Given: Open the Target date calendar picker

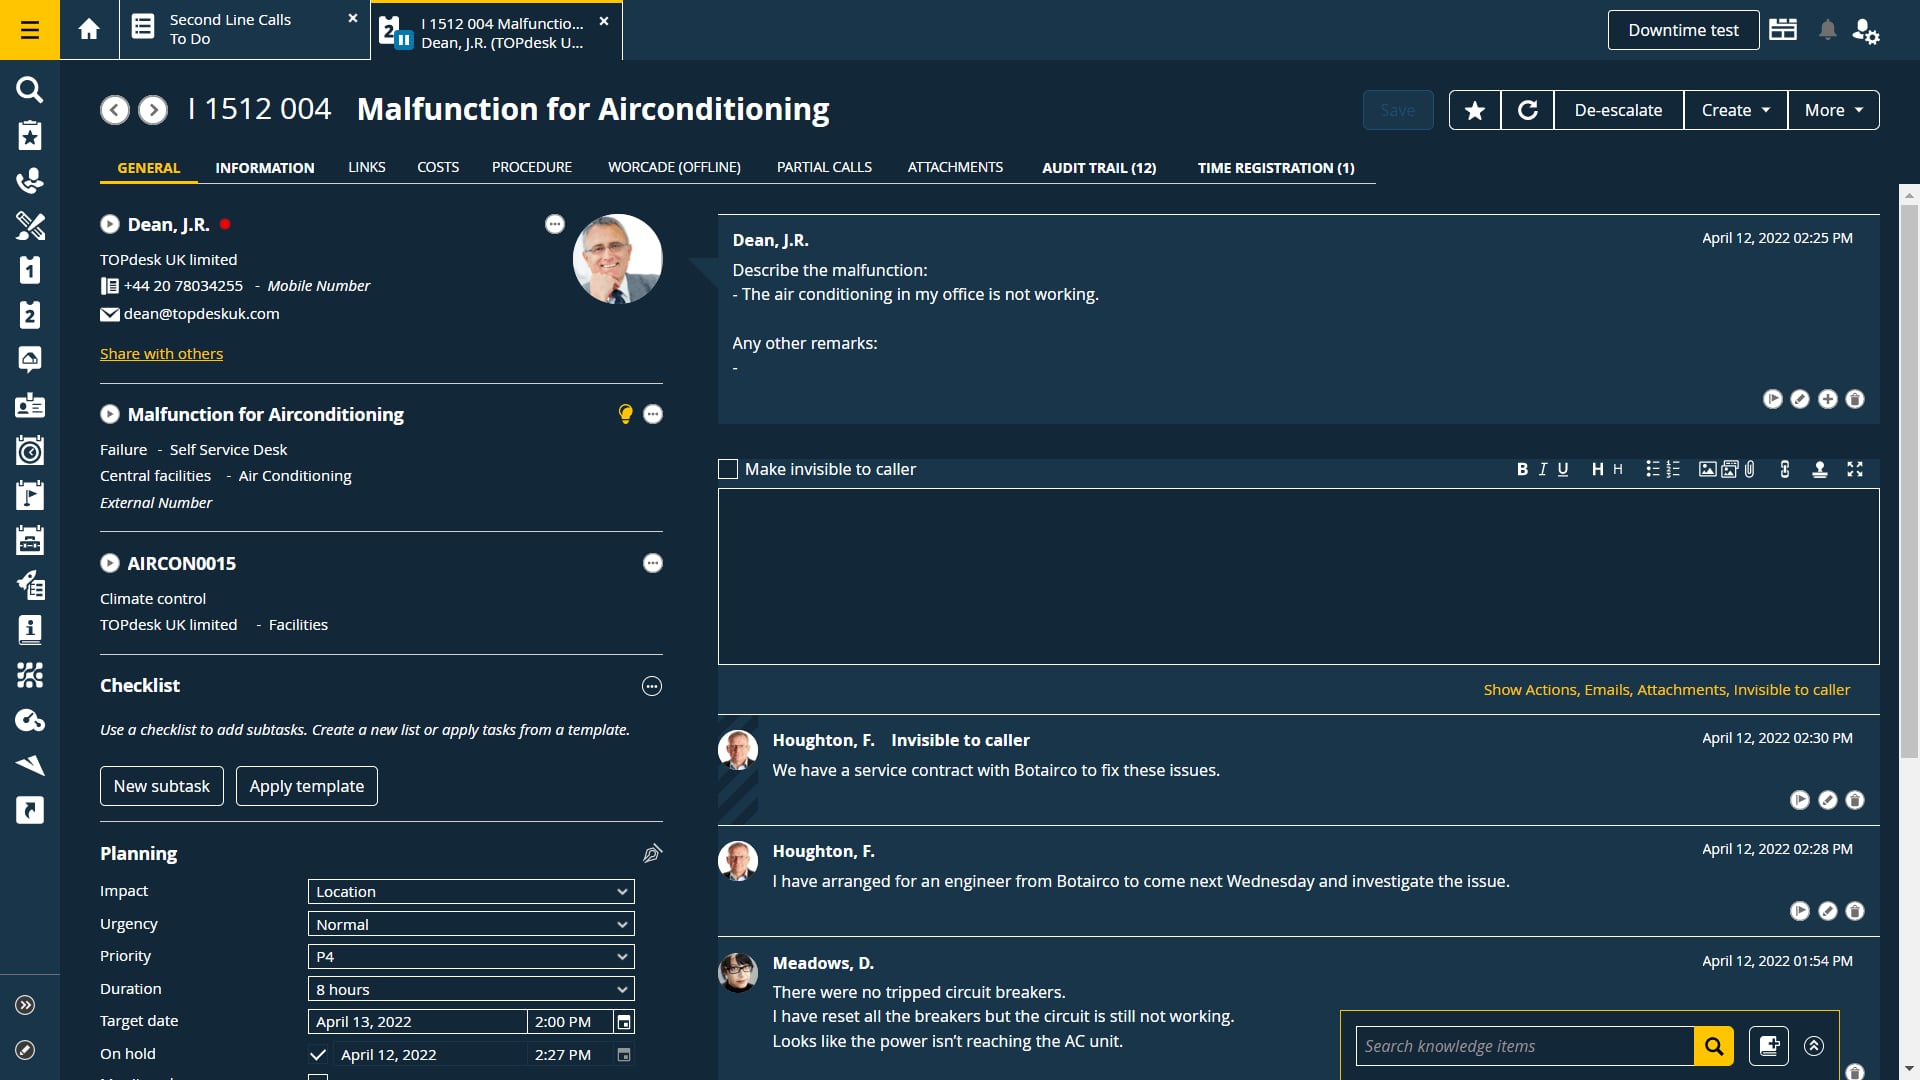Looking at the screenshot, I should point(624,1022).
